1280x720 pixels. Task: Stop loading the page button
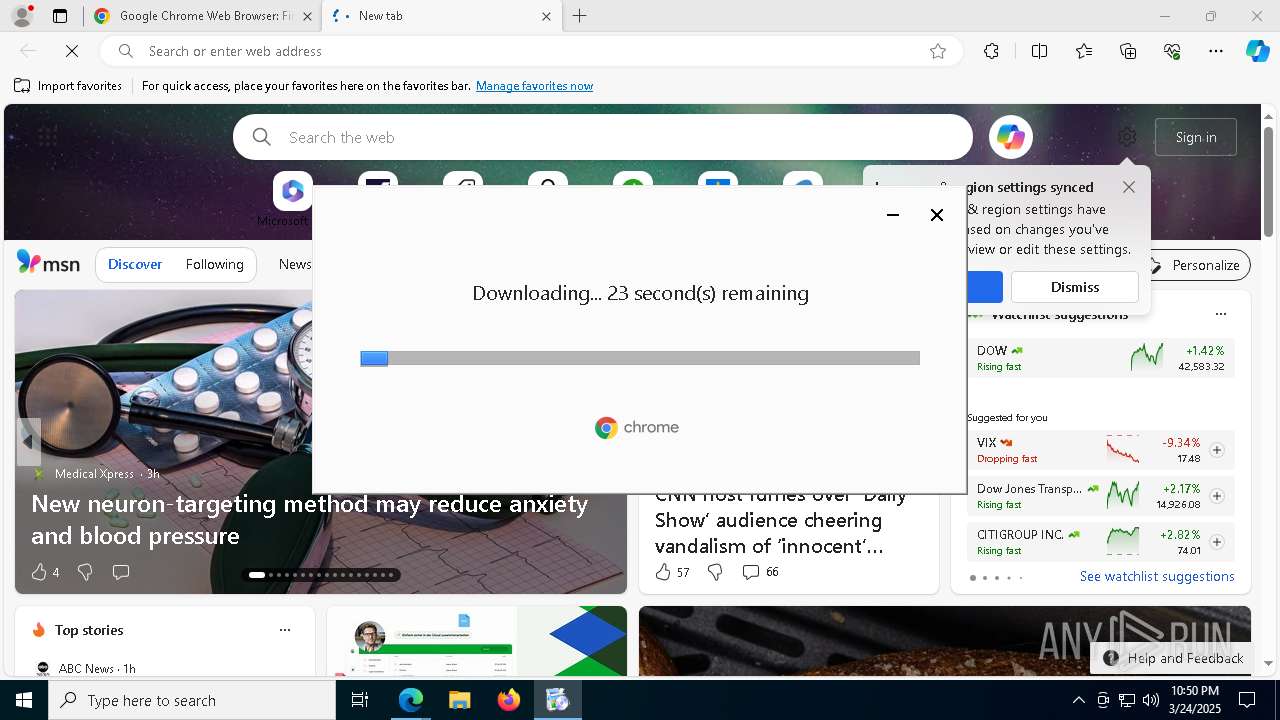72,51
